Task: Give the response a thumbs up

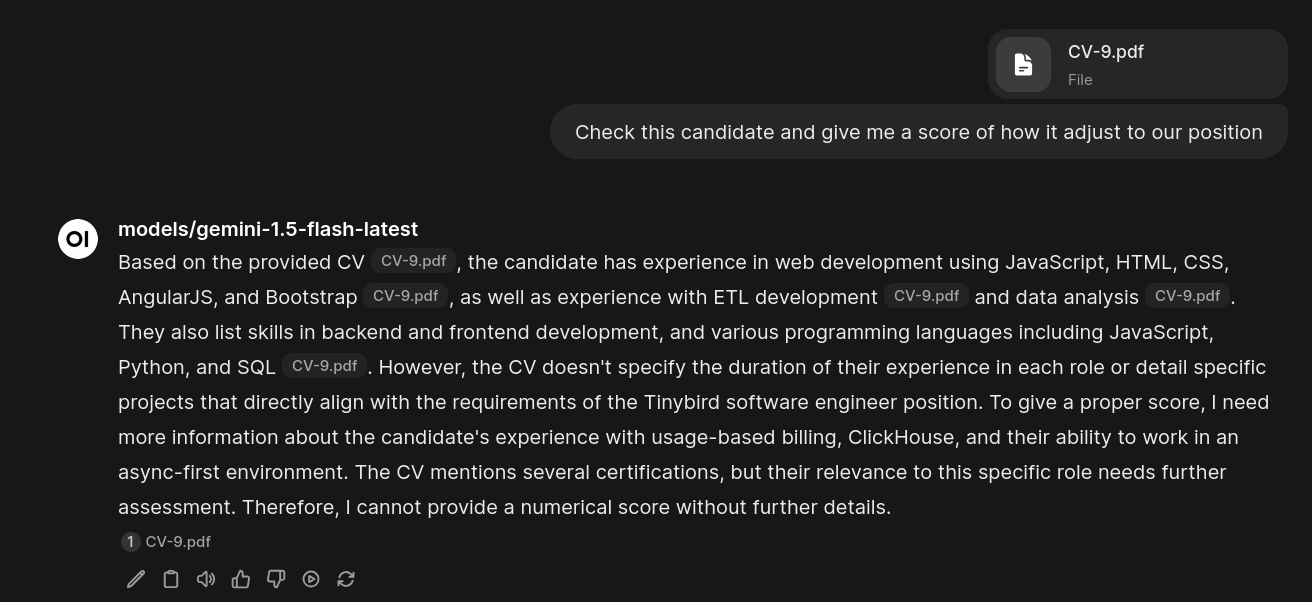Action: (x=241, y=579)
